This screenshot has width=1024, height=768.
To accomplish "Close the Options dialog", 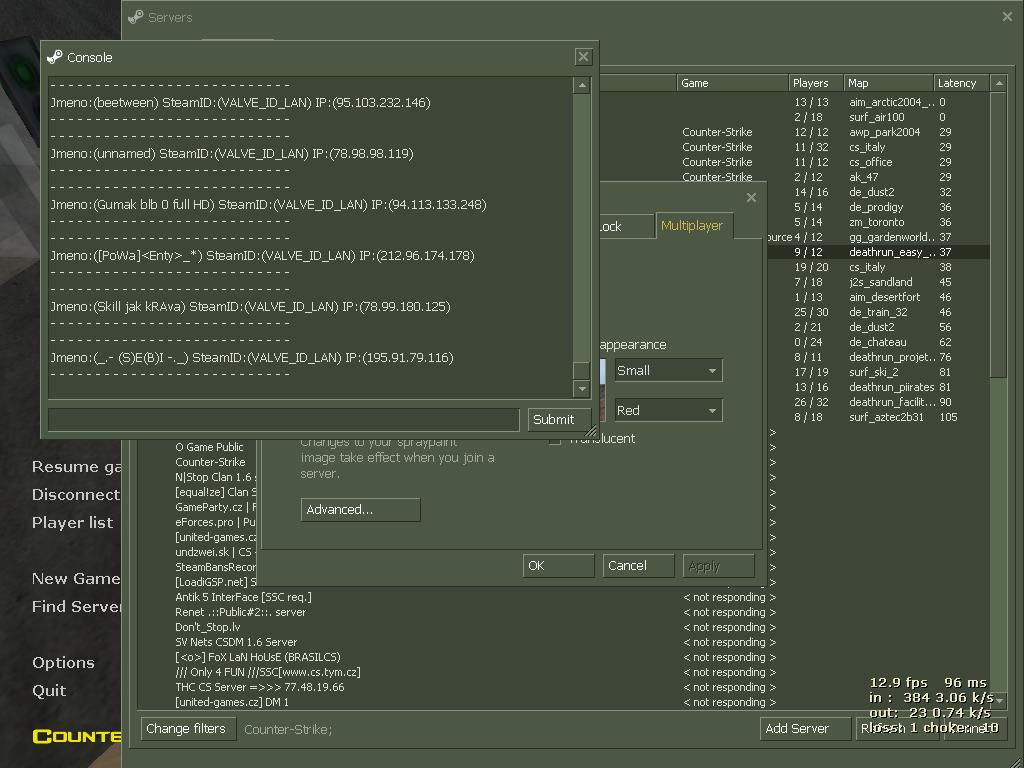I will (751, 197).
